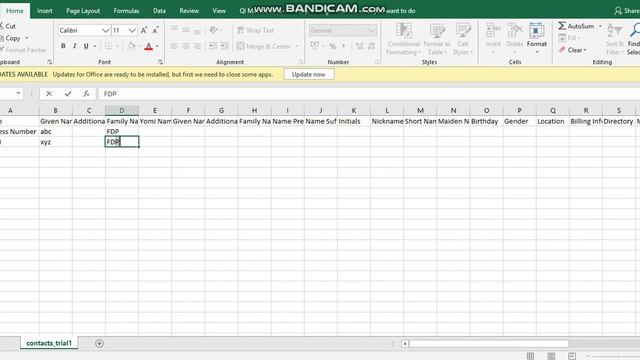This screenshot has height=360, width=640.
Task: Switch to Page Break Preview in status bar
Action: point(572,356)
